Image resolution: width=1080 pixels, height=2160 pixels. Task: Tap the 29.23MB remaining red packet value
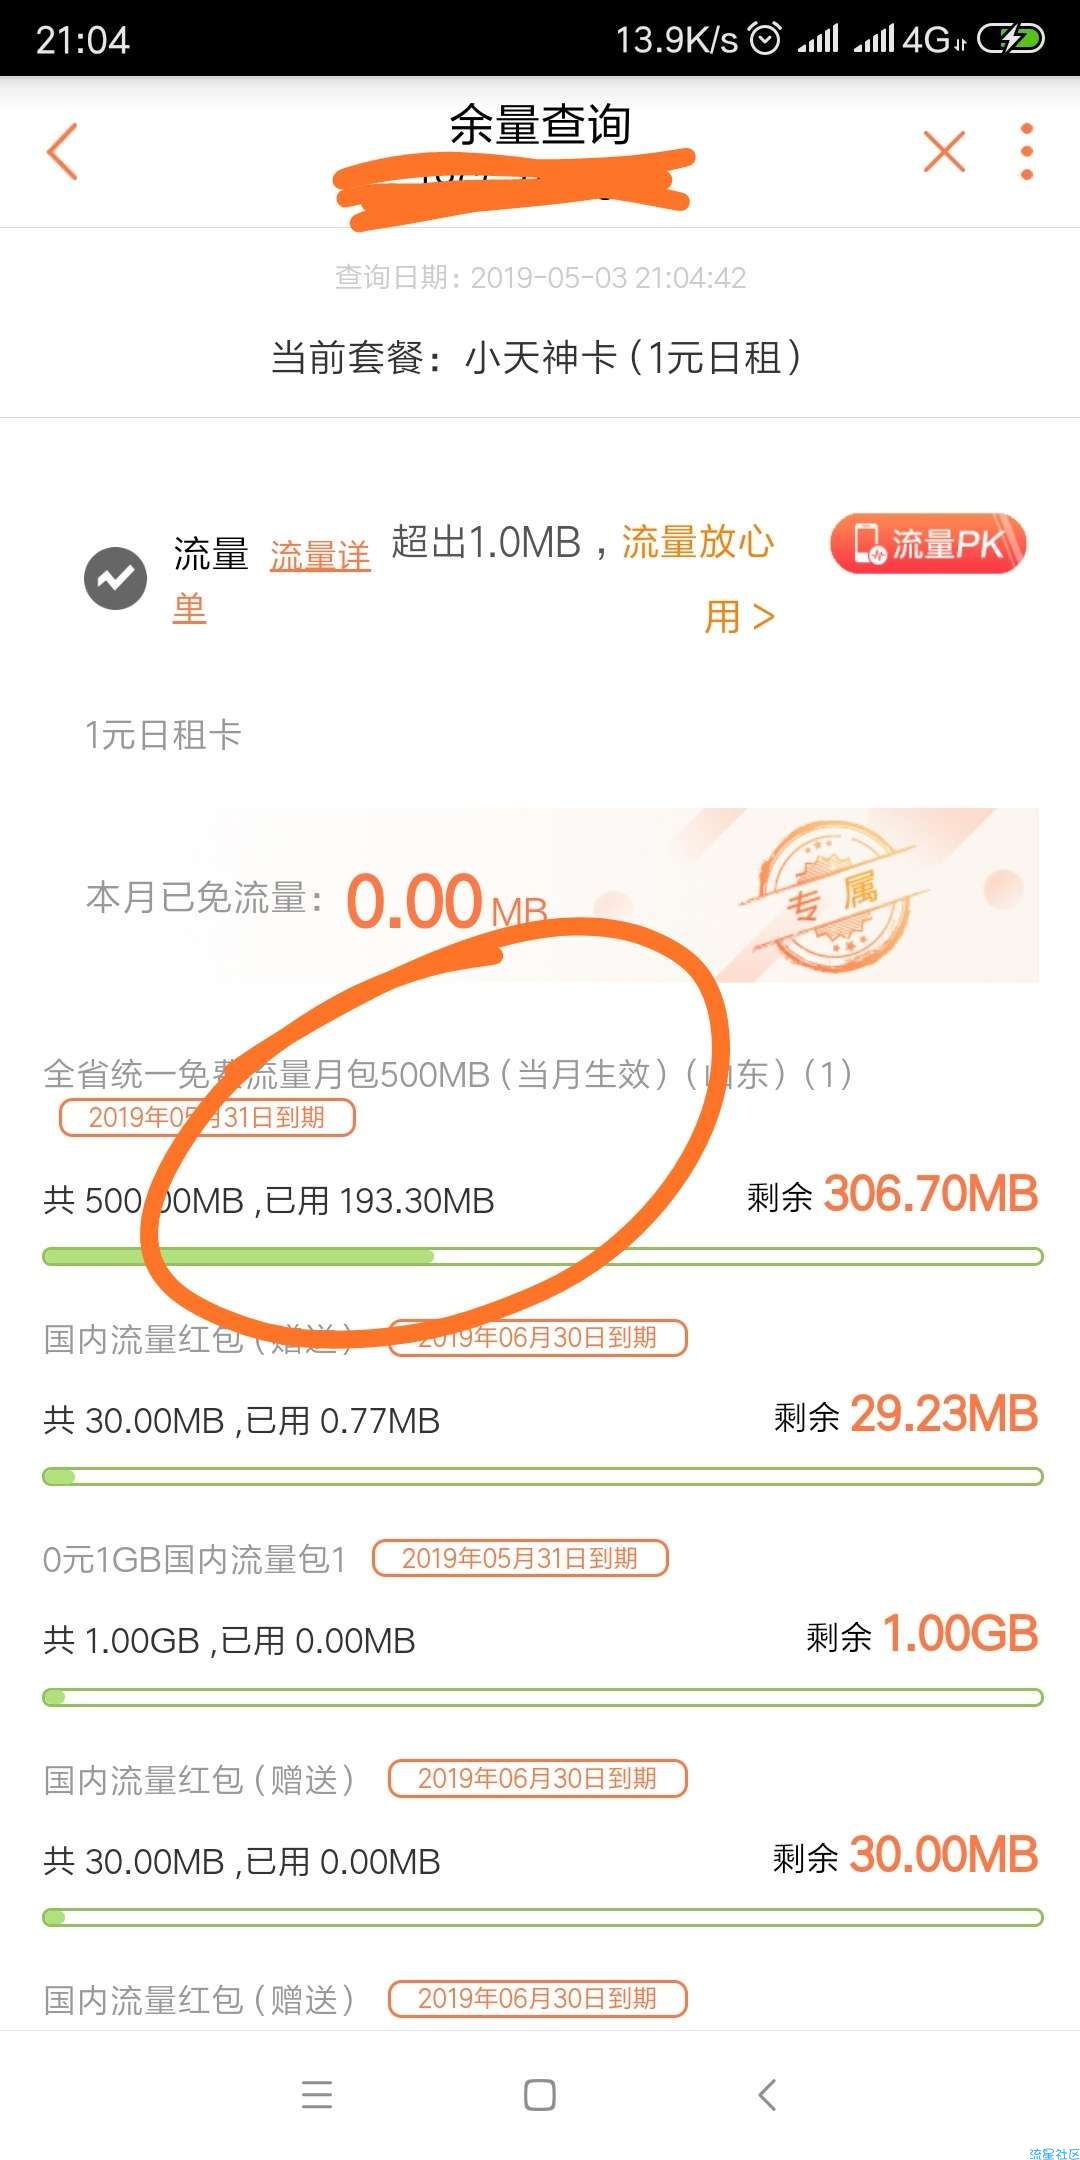[944, 1414]
